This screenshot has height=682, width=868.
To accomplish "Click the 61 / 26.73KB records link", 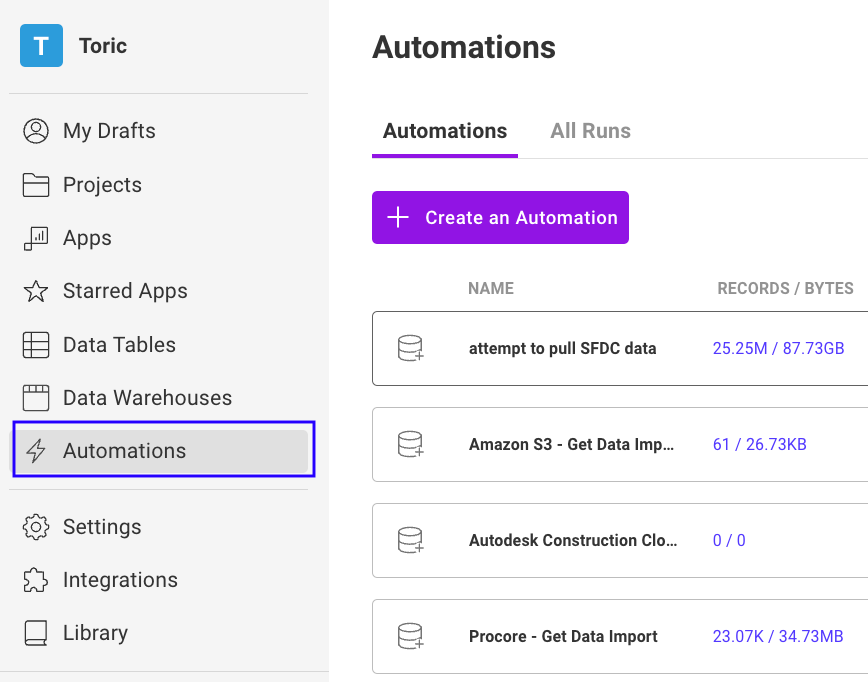I will pos(760,445).
